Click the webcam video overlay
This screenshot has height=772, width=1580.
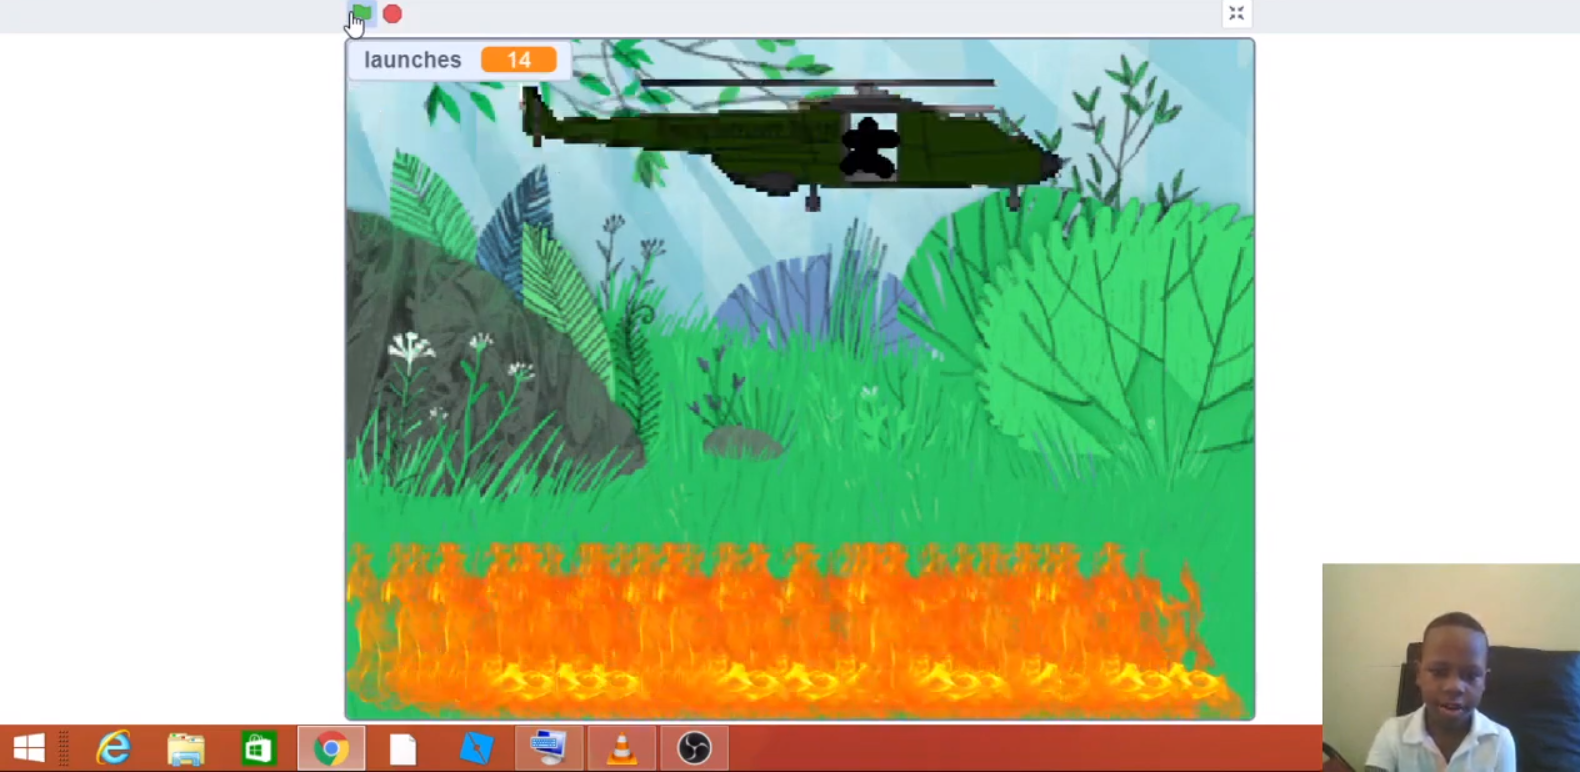point(1451,667)
